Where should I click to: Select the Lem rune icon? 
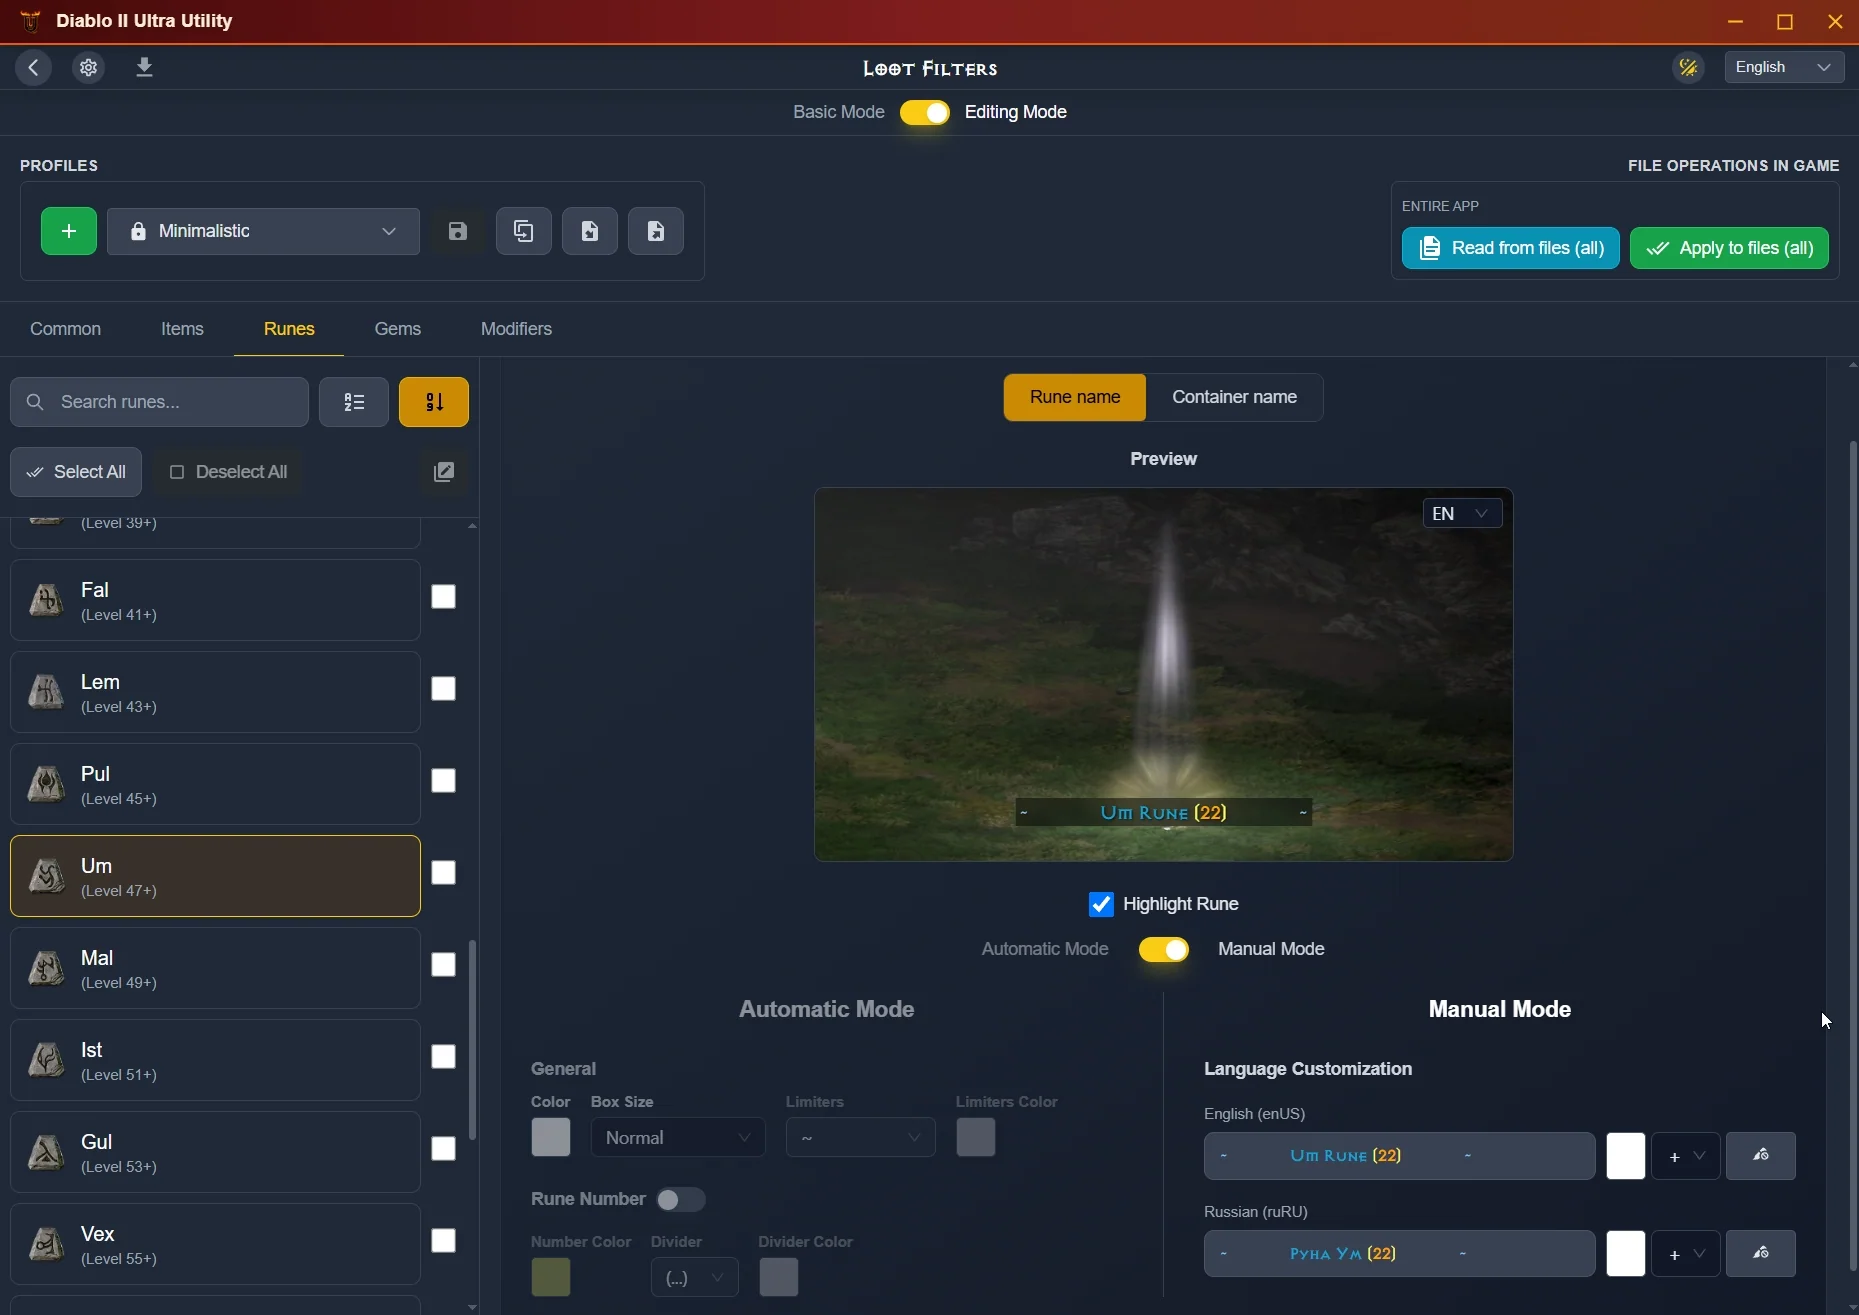(46, 692)
